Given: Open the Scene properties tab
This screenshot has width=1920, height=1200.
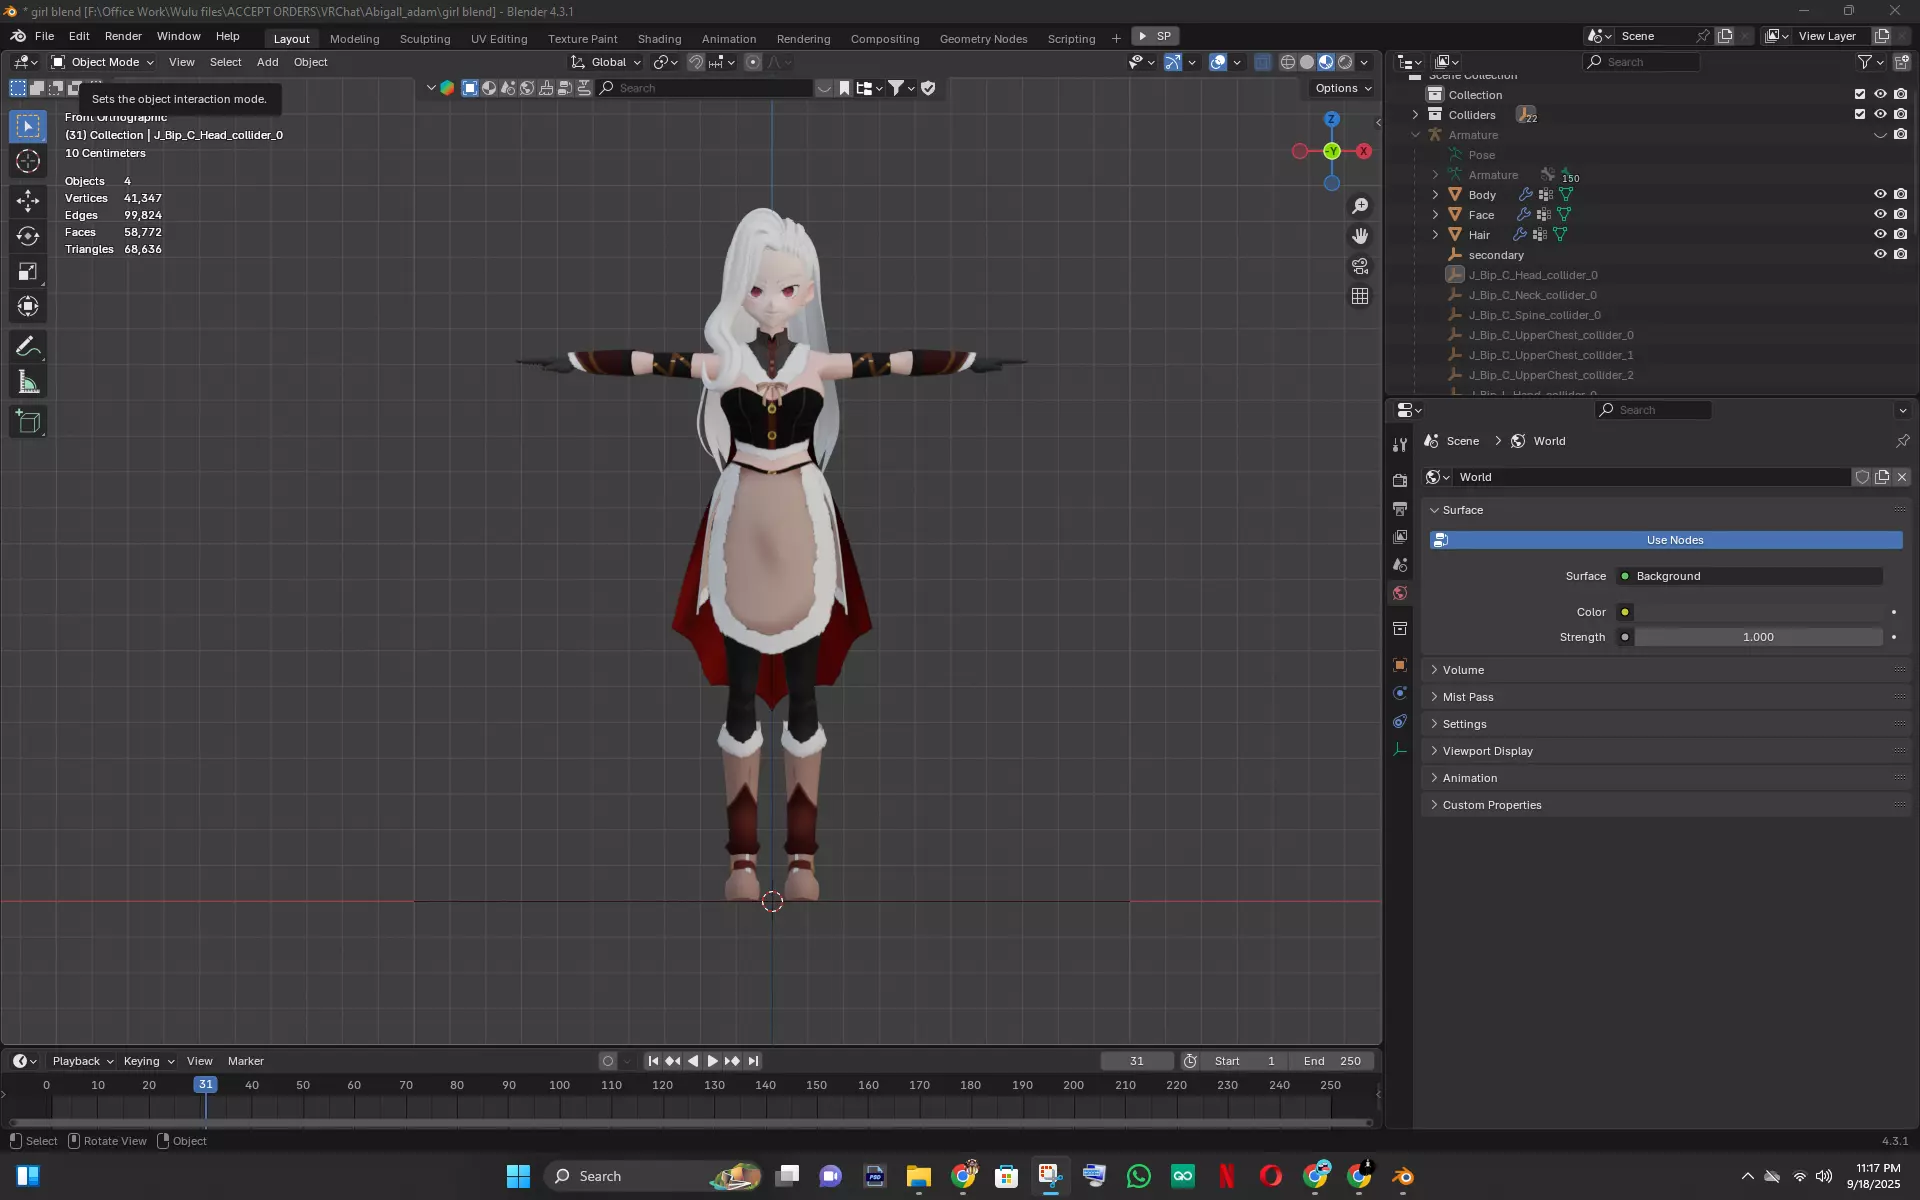Looking at the screenshot, I should [x=1400, y=565].
